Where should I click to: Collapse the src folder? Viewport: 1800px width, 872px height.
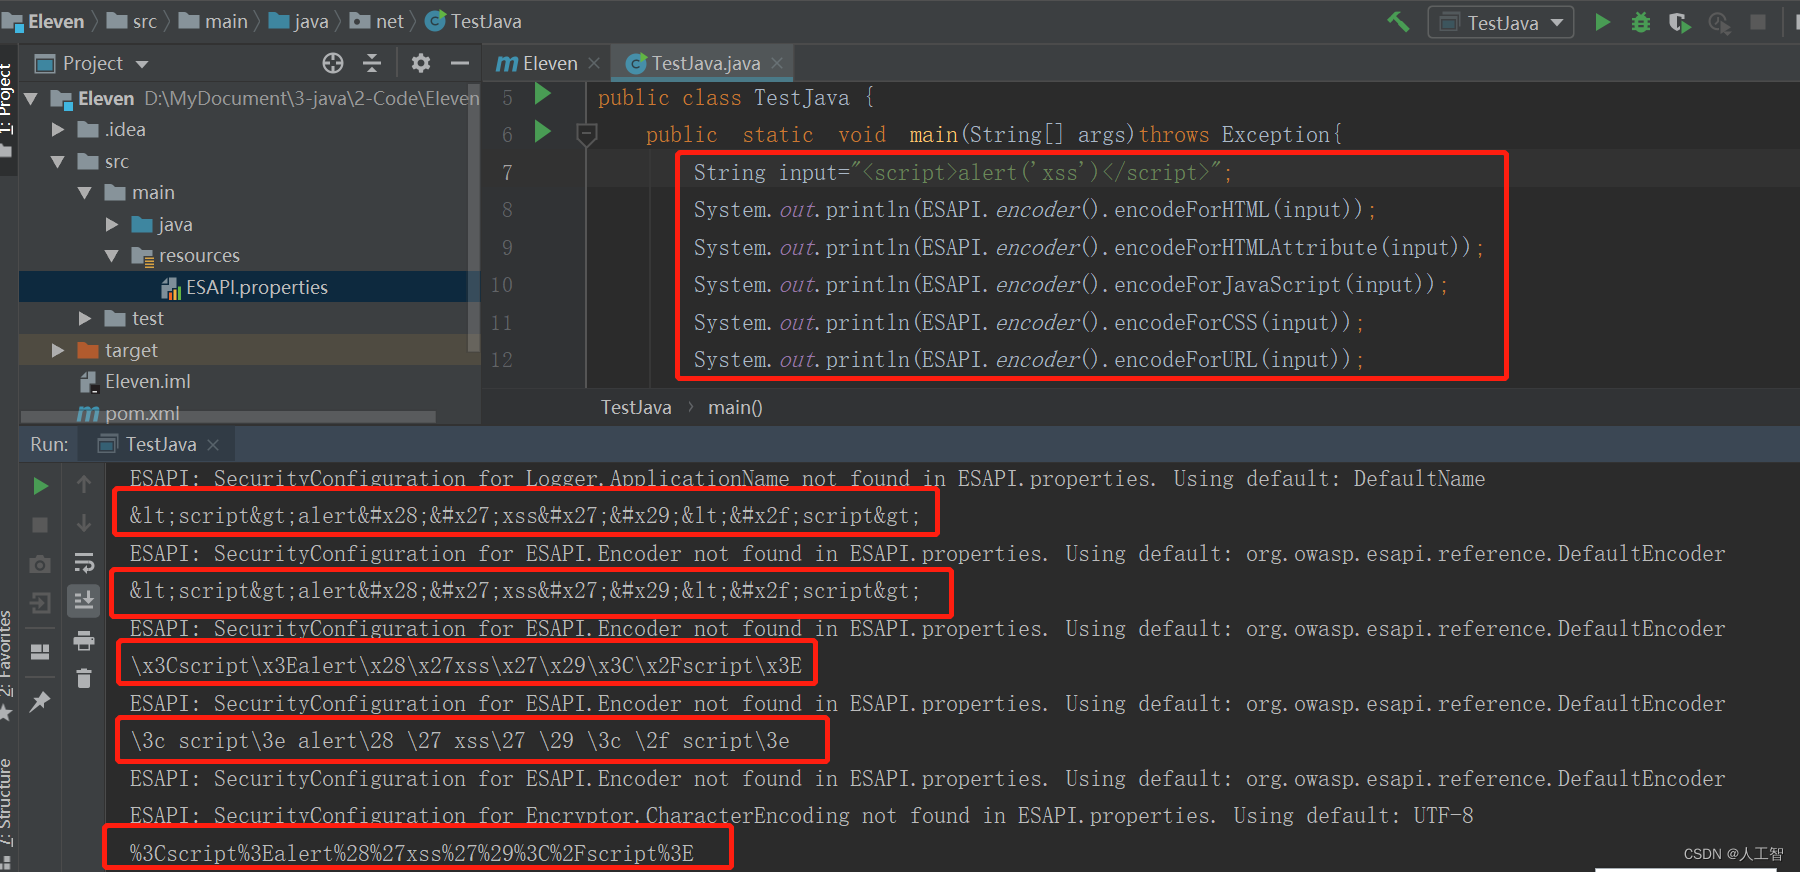[57, 161]
